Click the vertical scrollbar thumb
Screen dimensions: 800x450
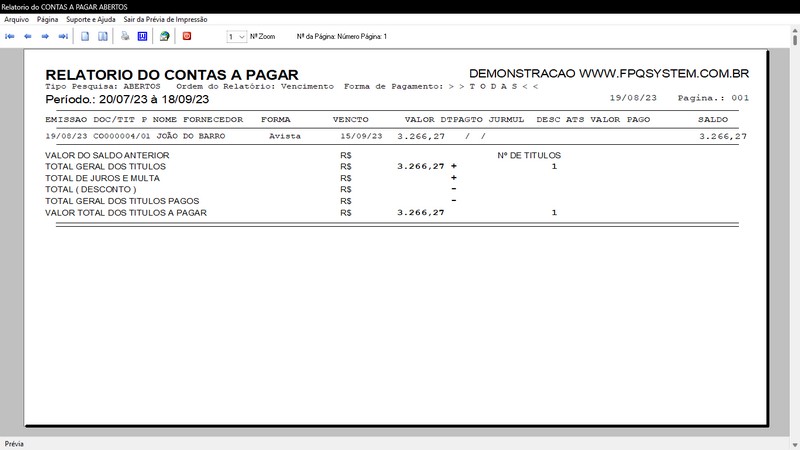coord(795,40)
